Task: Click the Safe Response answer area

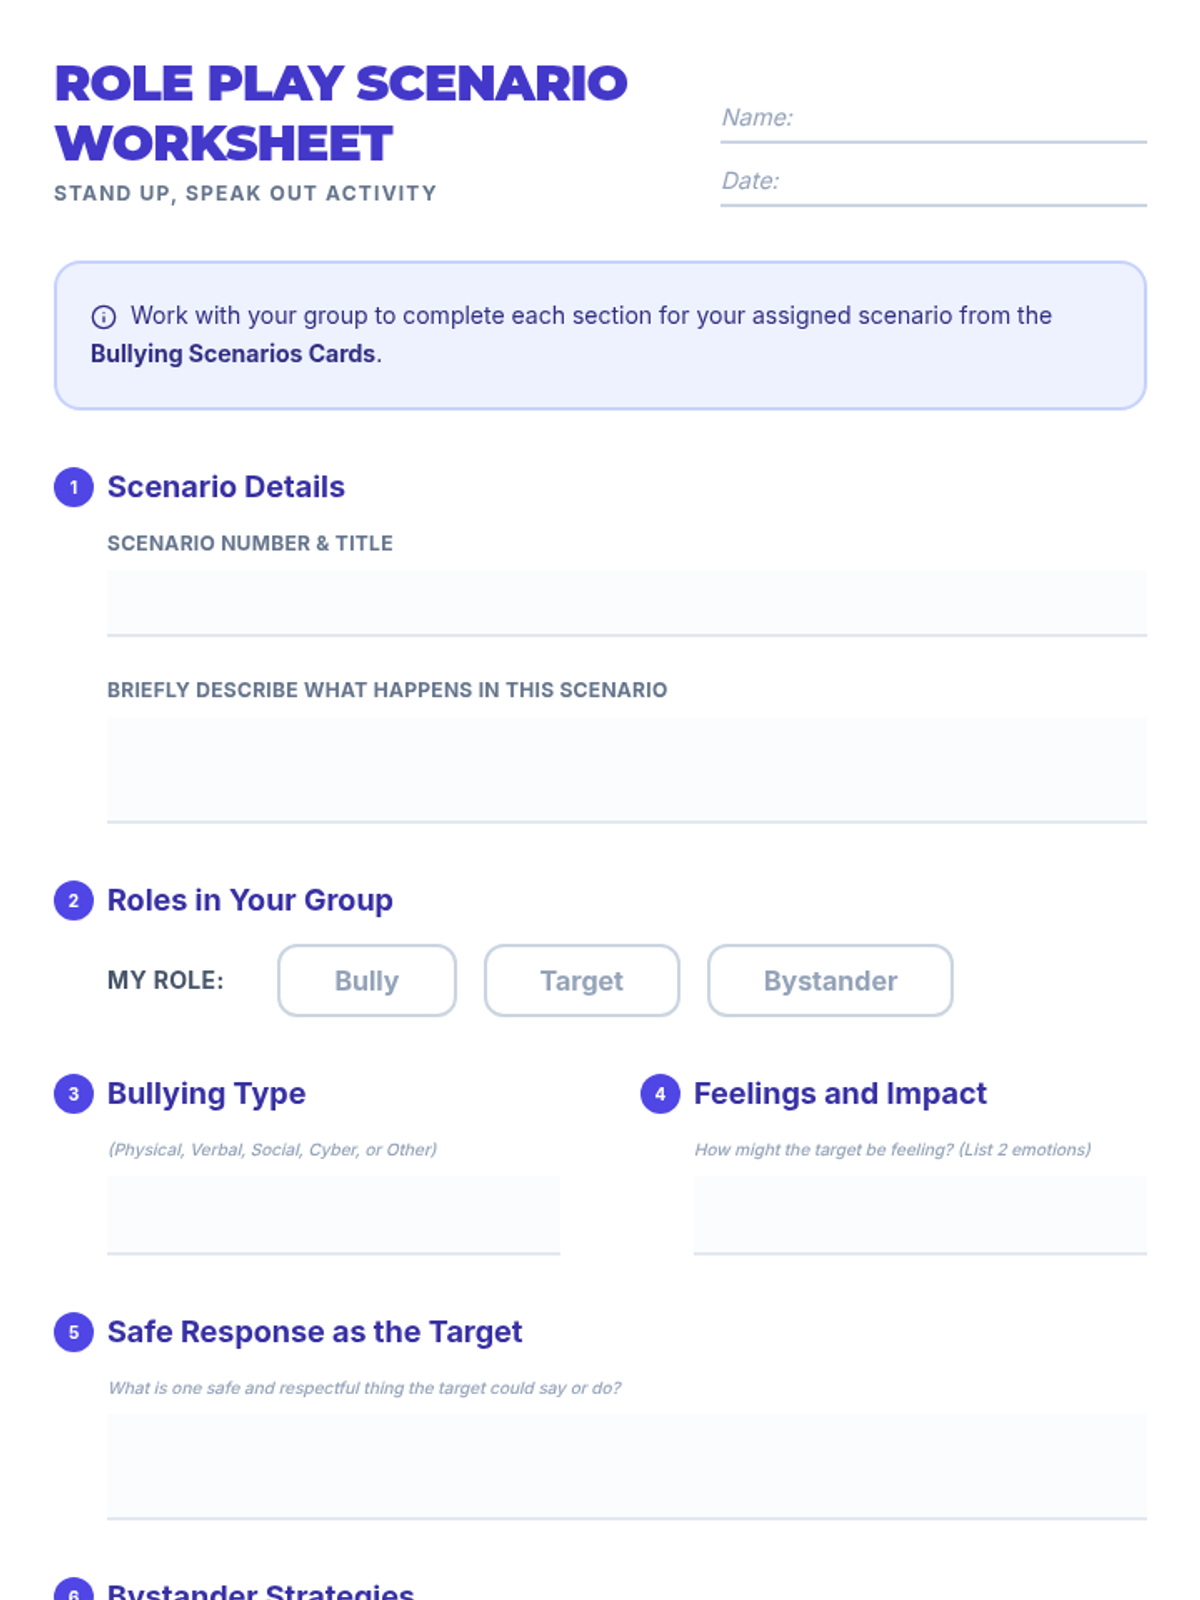Action: [627, 1466]
